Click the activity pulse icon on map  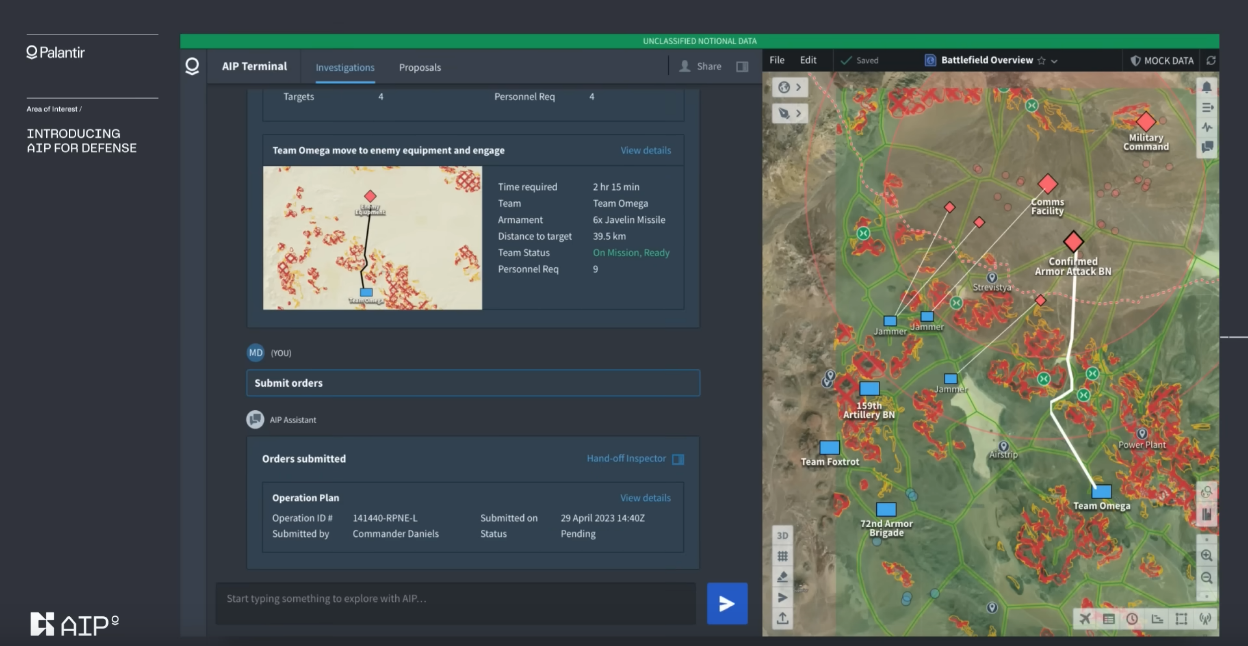[x=1207, y=127]
